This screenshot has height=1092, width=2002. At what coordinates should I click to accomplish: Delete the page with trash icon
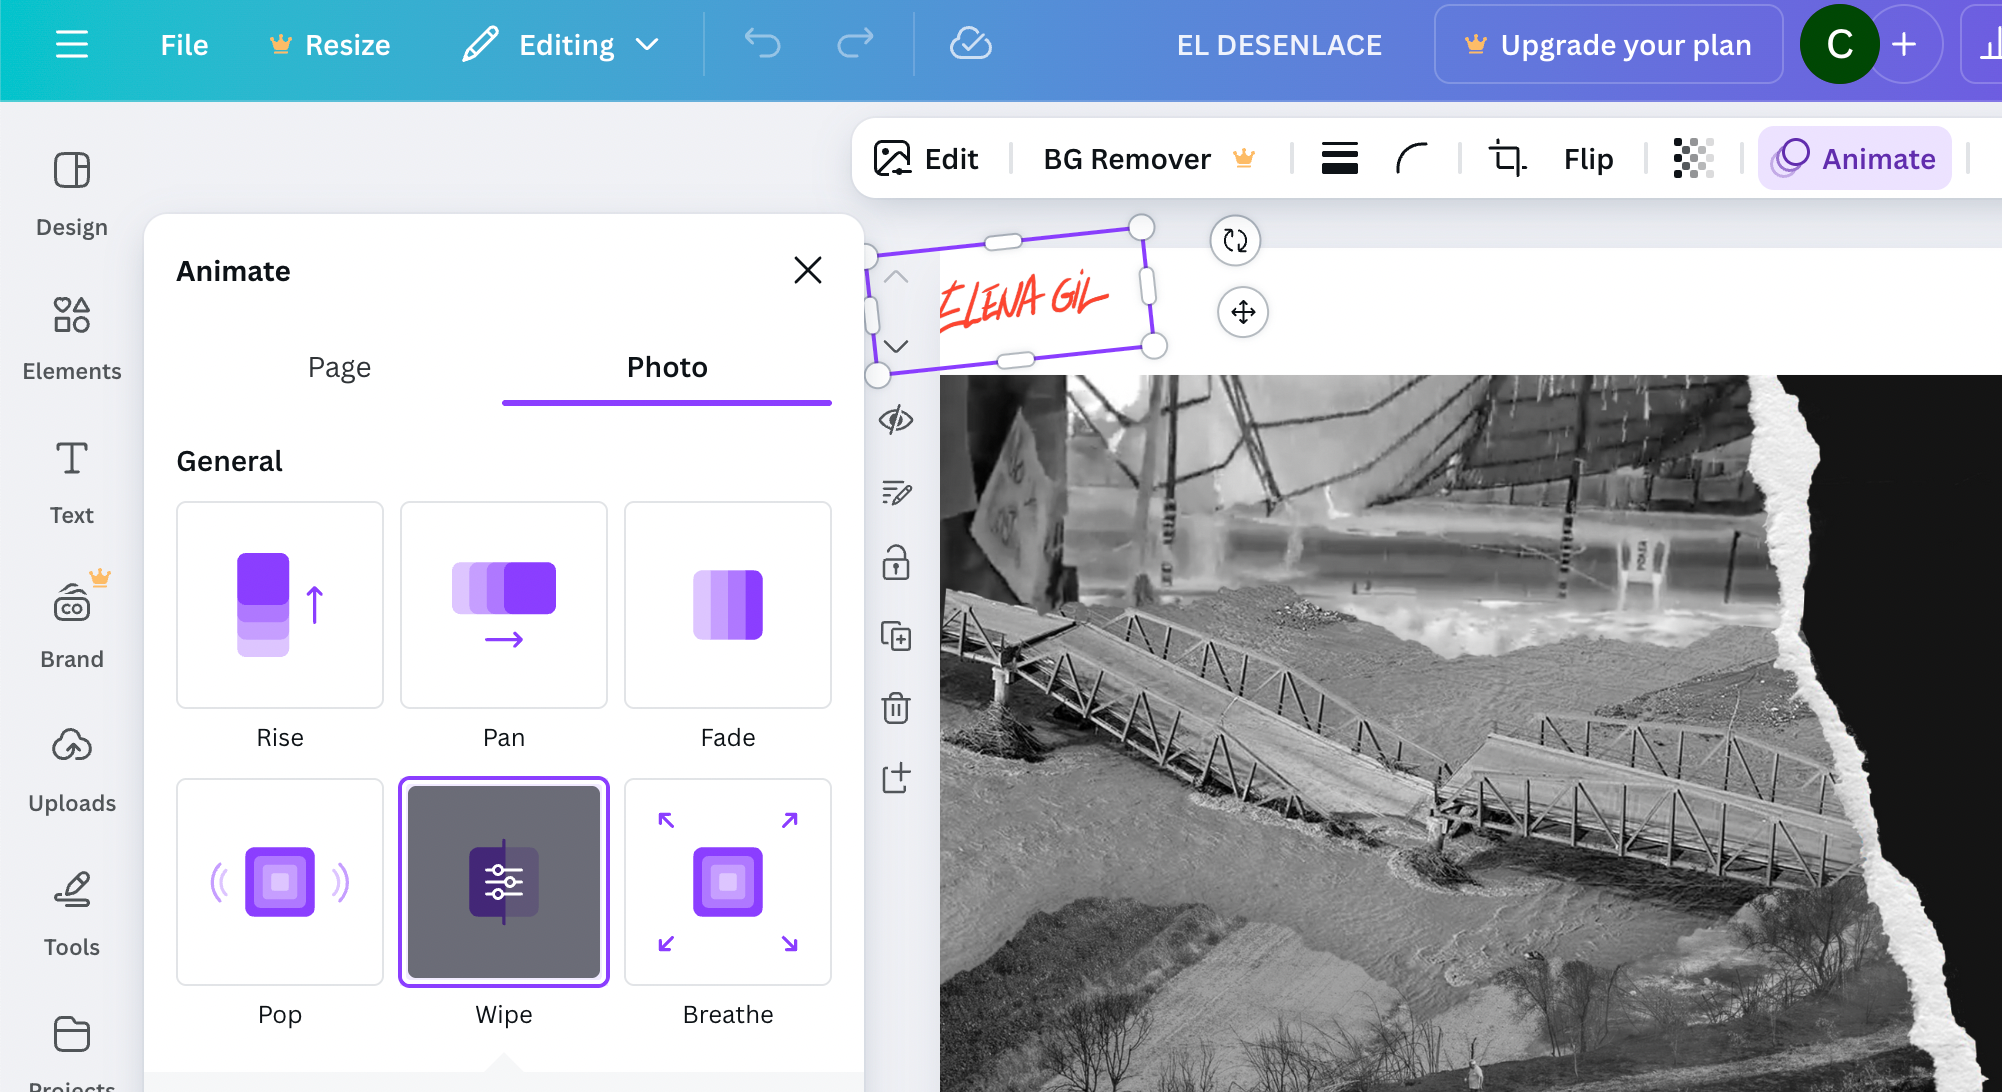896,707
